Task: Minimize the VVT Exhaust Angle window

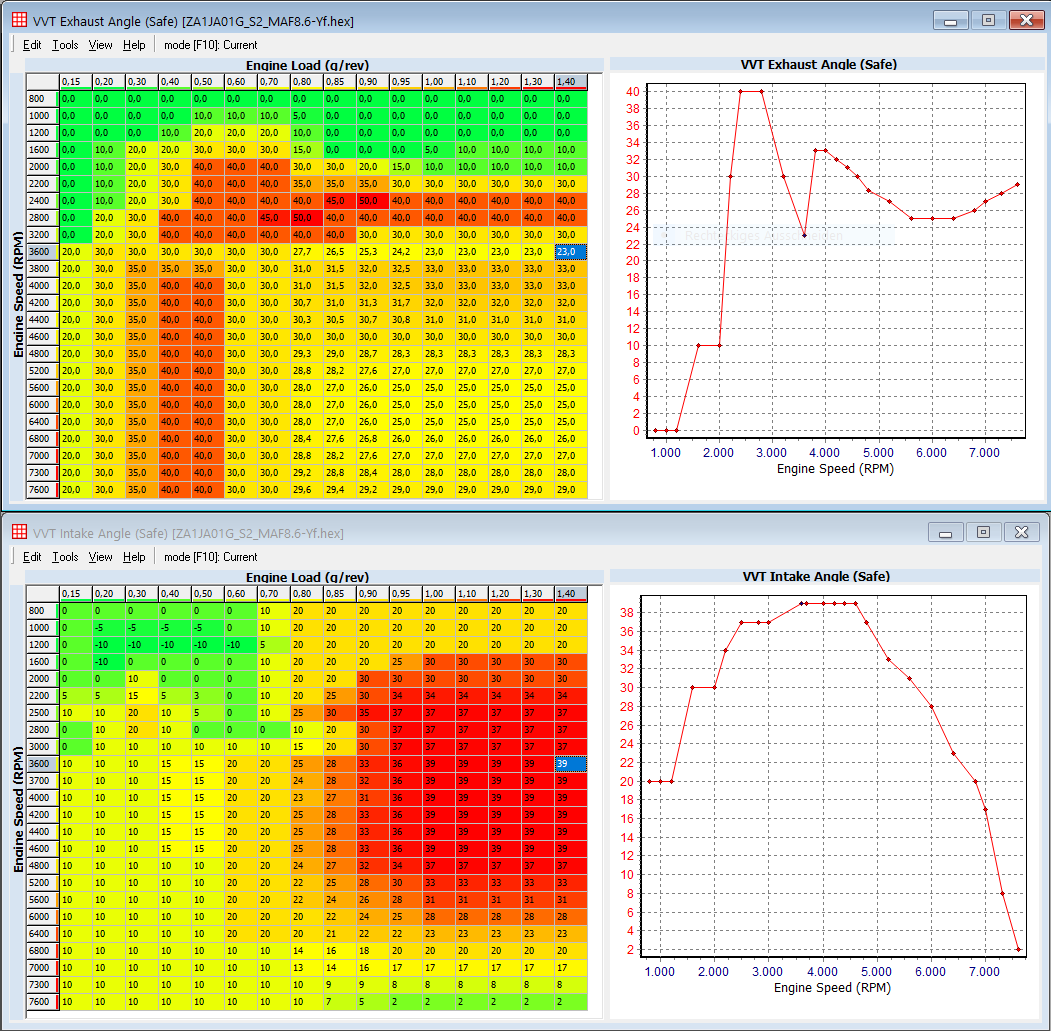Action: tap(950, 20)
